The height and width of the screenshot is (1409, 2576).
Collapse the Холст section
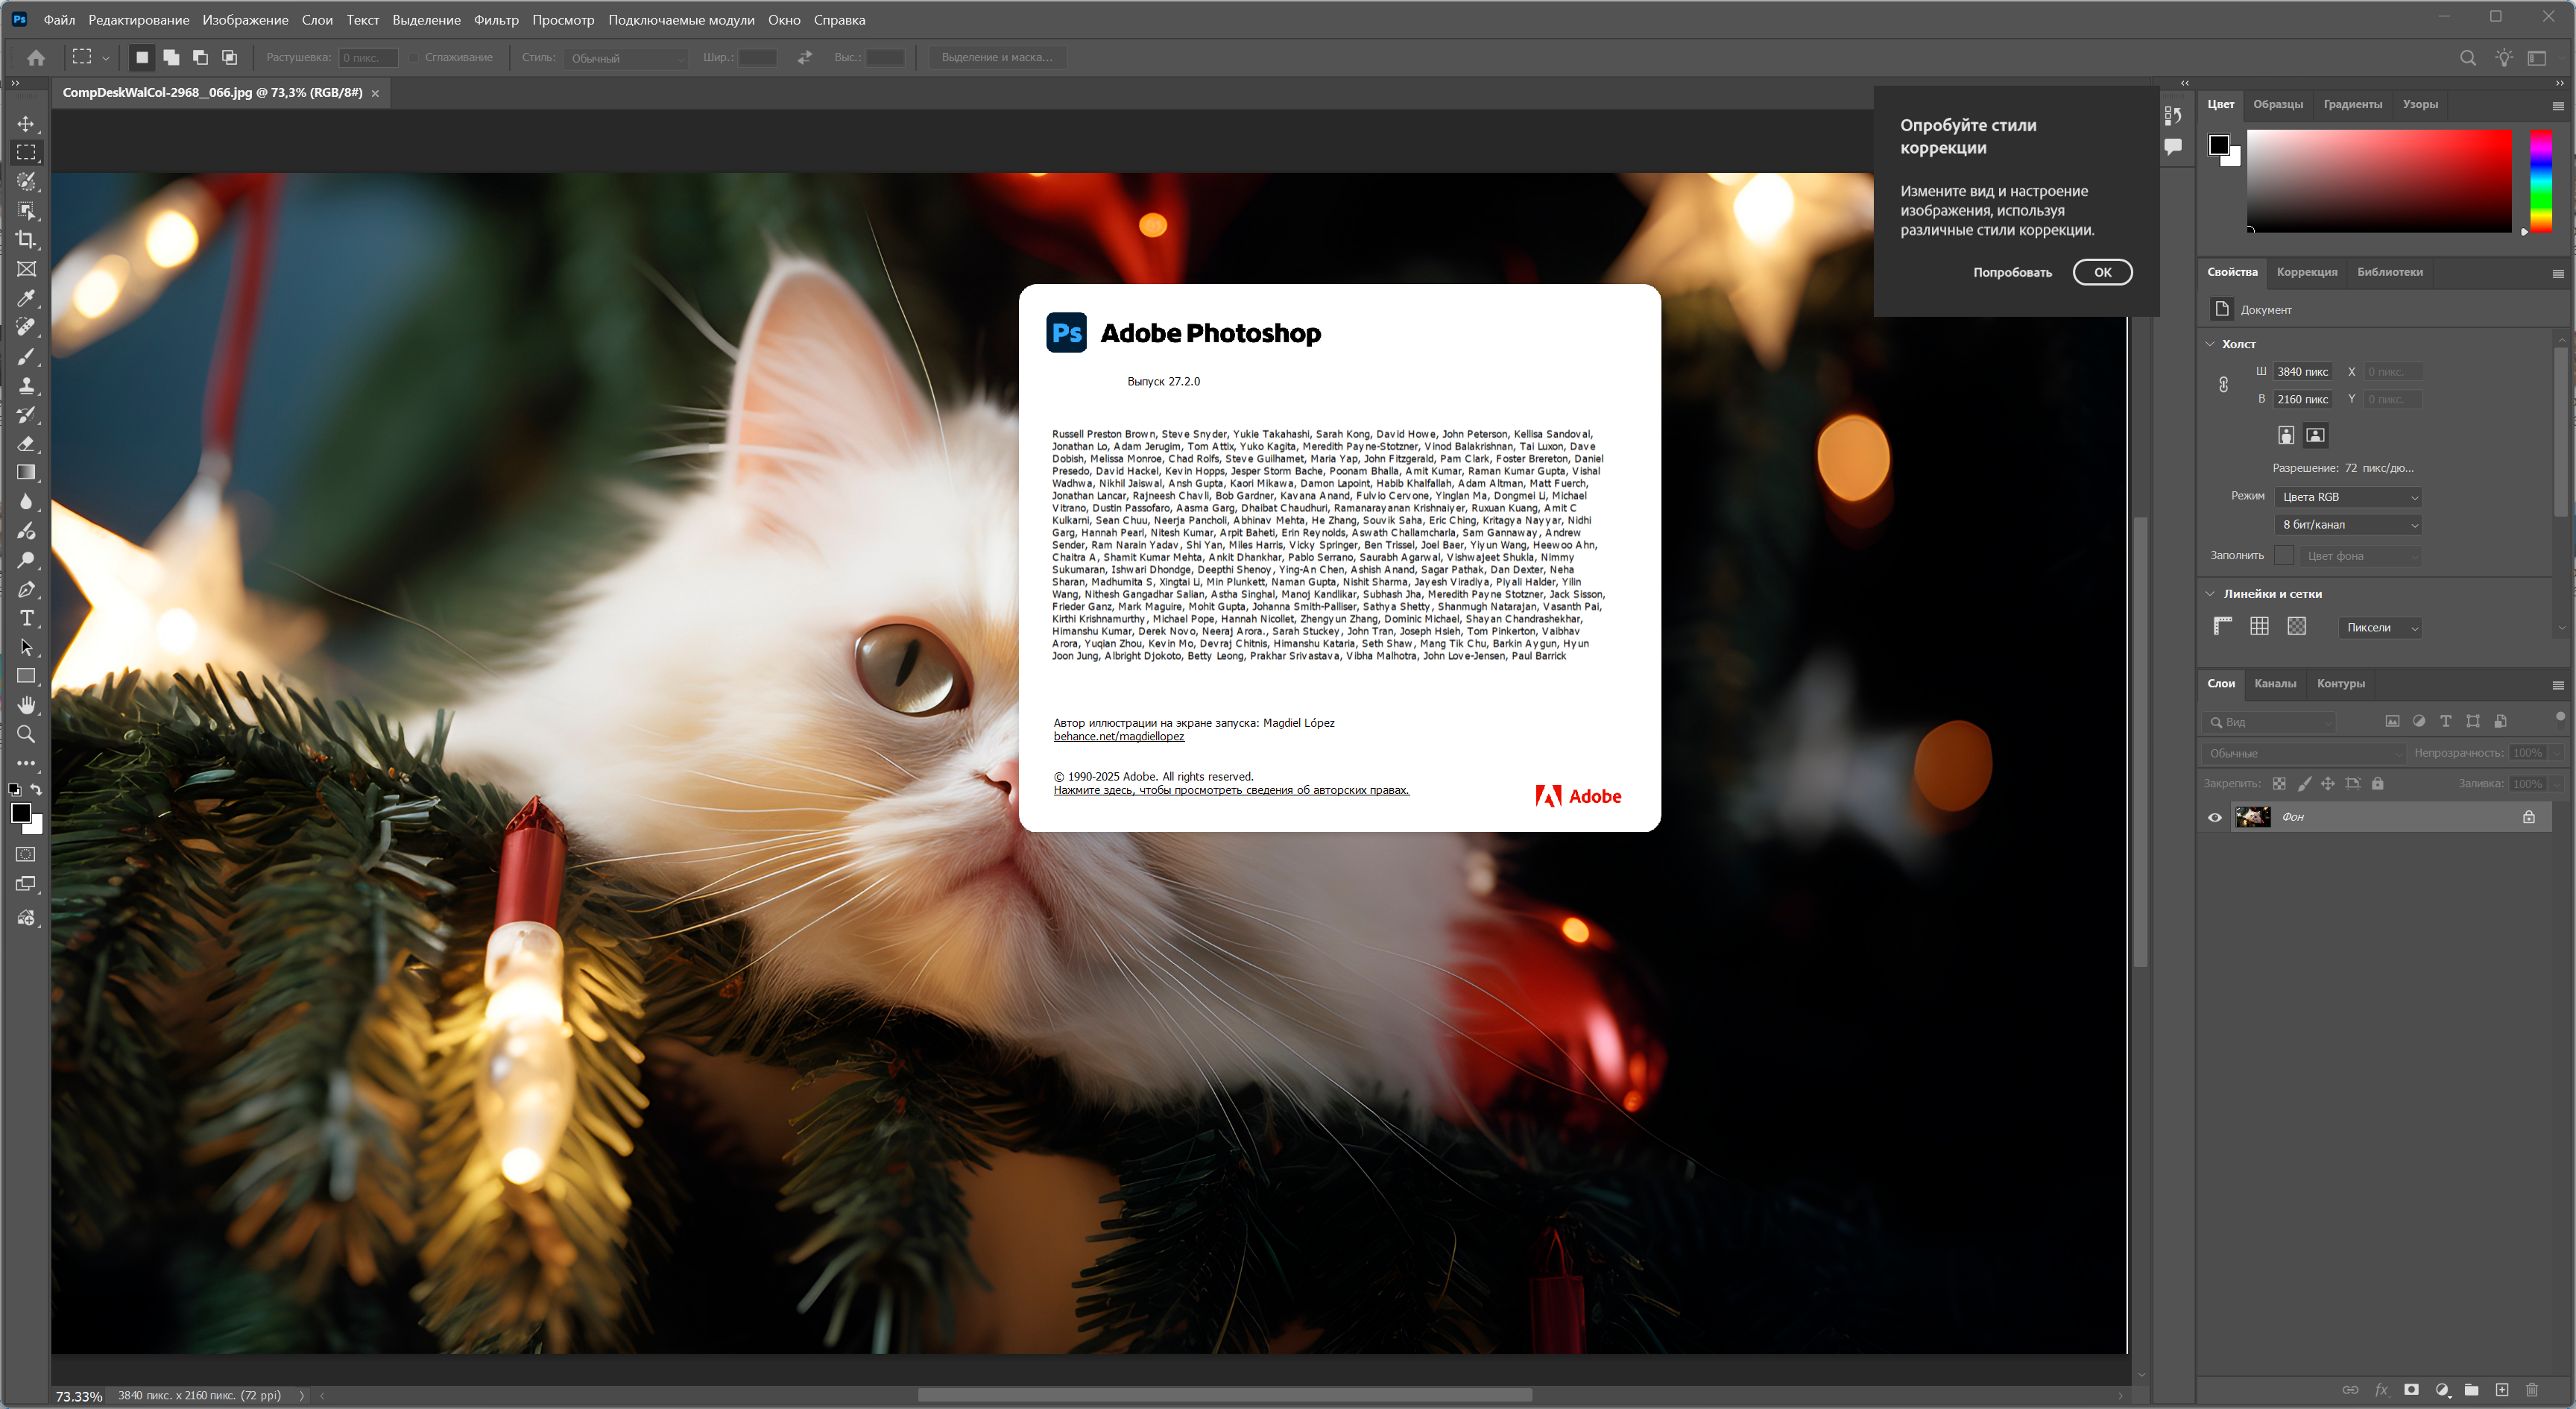(x=2210, y=344)
